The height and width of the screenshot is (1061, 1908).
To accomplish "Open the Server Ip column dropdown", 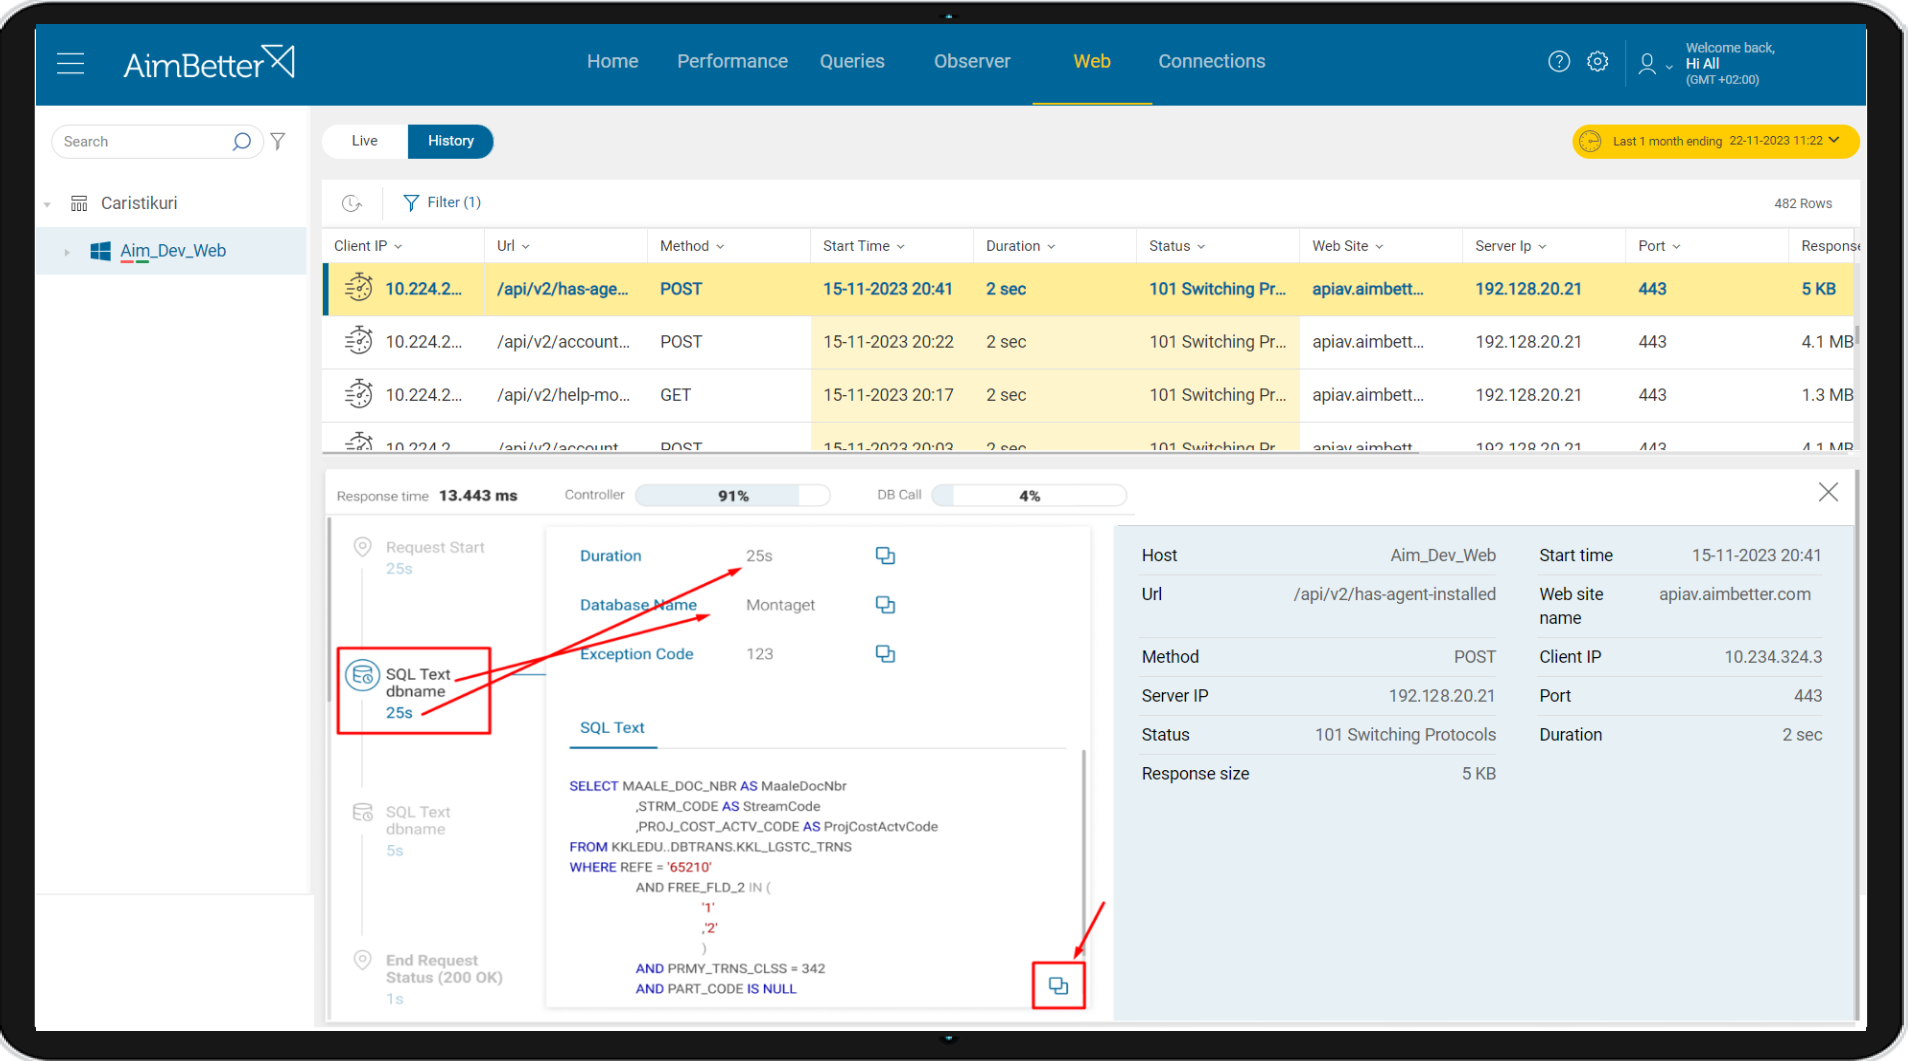I will tap(1542, 247).
